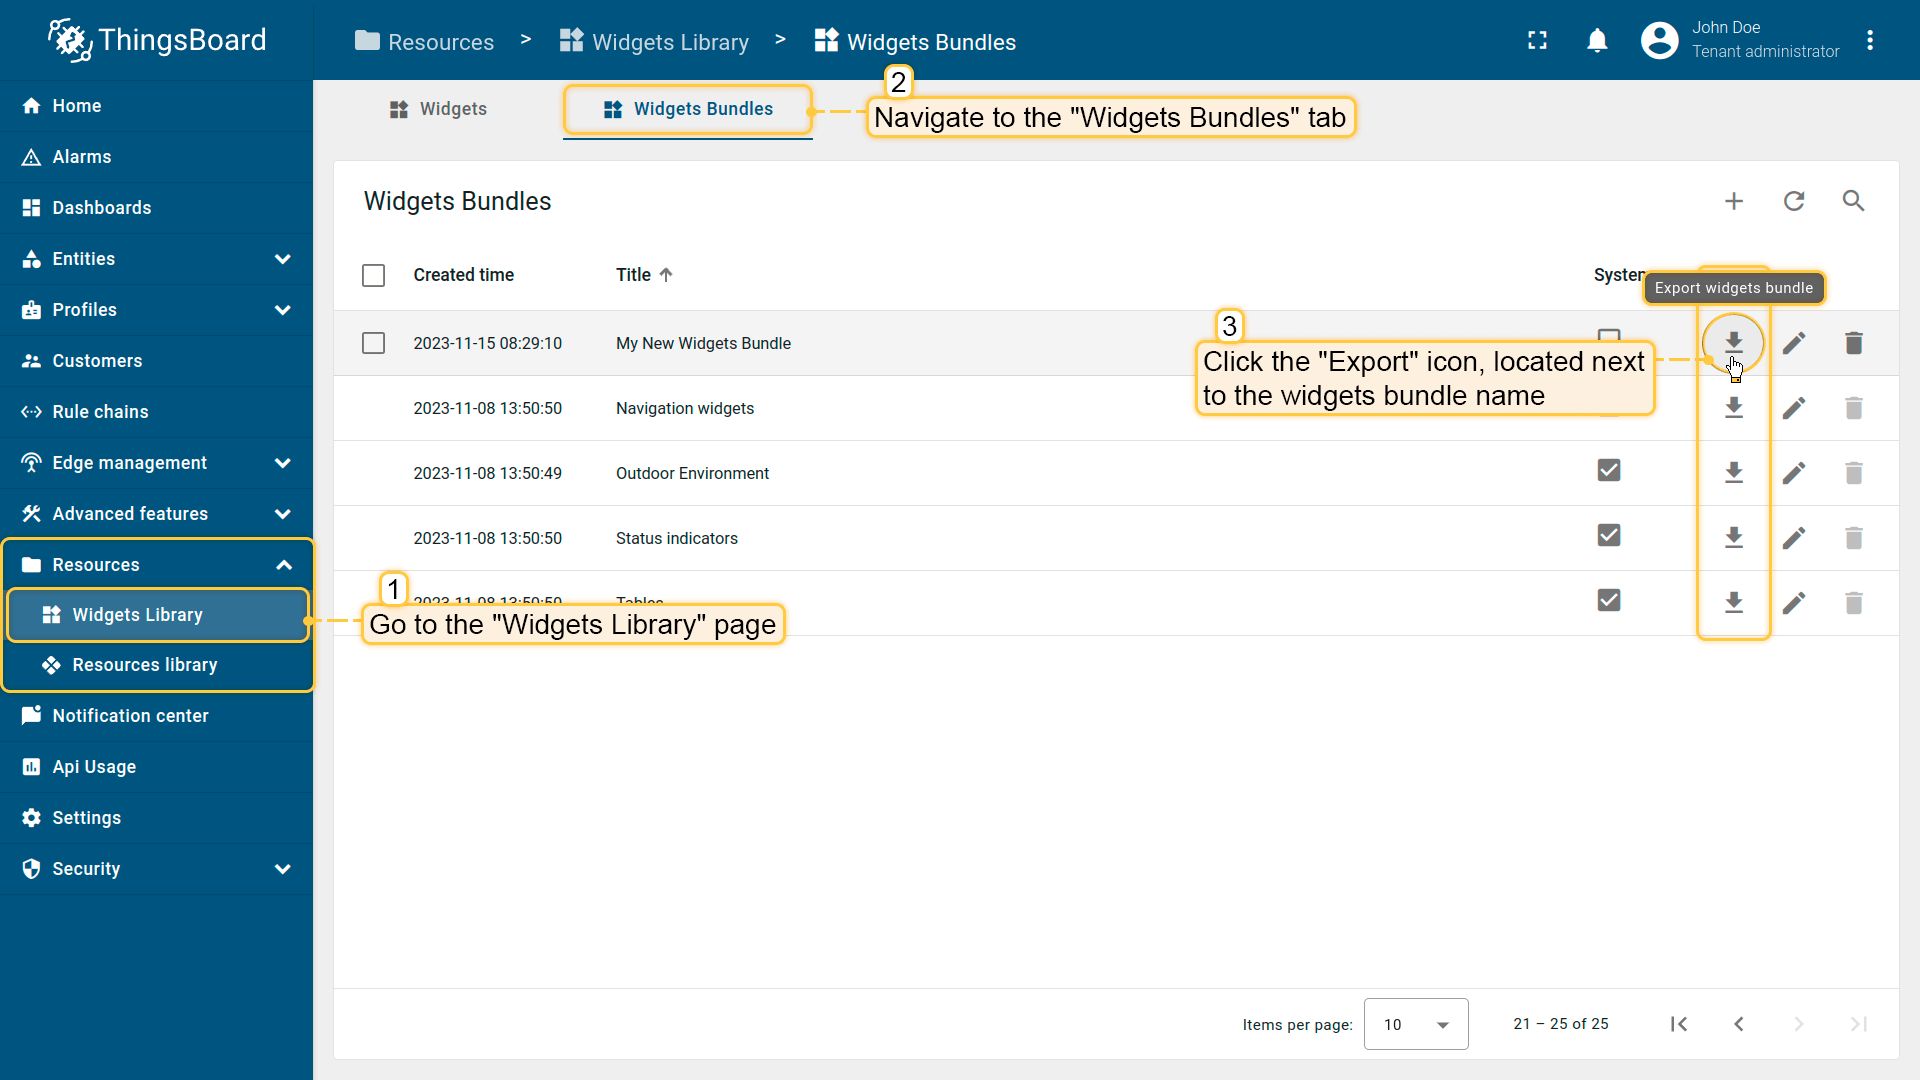
Task: Edit the Outdoor Environment bundle
Action: [1794, 473]
